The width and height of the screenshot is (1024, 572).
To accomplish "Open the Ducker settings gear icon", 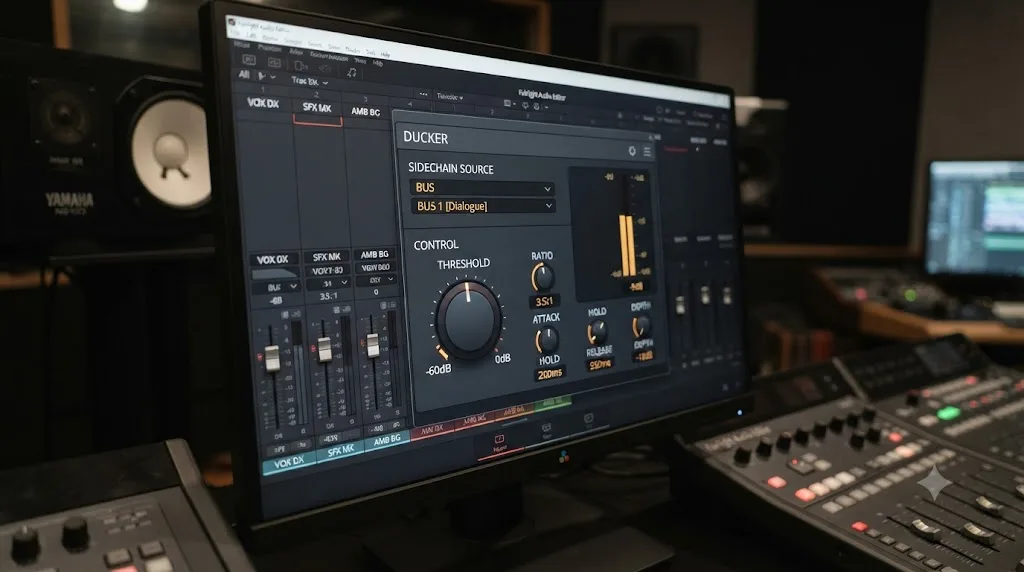I will (632, 151).
